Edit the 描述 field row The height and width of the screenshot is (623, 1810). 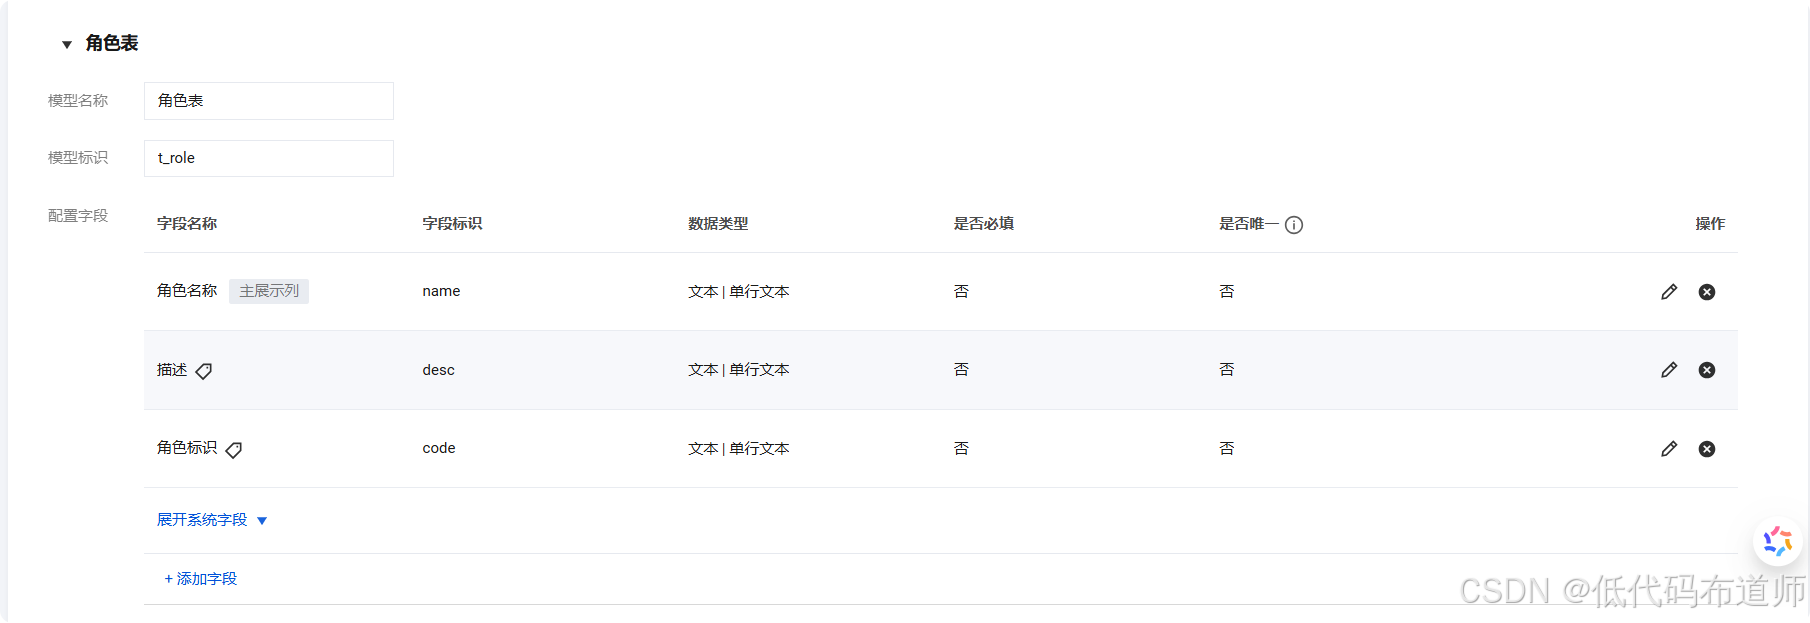pos(1669,370)
